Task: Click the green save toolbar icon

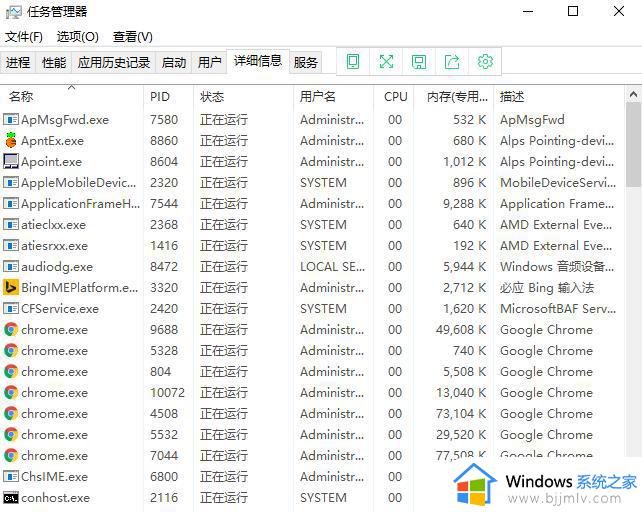Action: (x=419, y=62)
